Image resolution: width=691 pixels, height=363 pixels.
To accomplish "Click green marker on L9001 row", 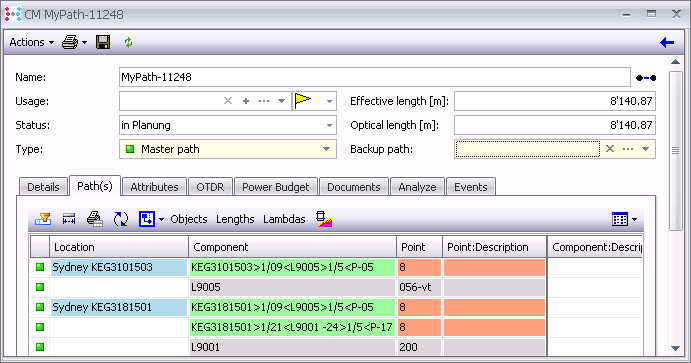I will [x=40, y=347].
